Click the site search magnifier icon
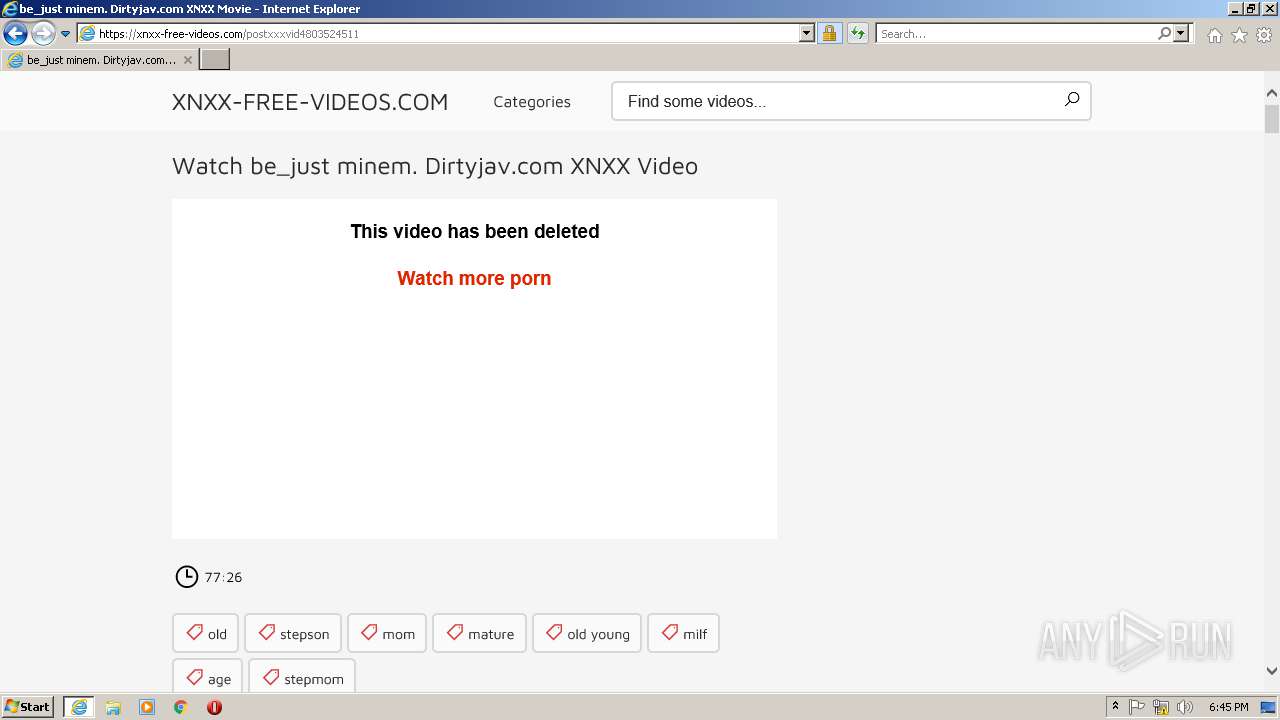The image size is (1280, 720). point(1072,100)
